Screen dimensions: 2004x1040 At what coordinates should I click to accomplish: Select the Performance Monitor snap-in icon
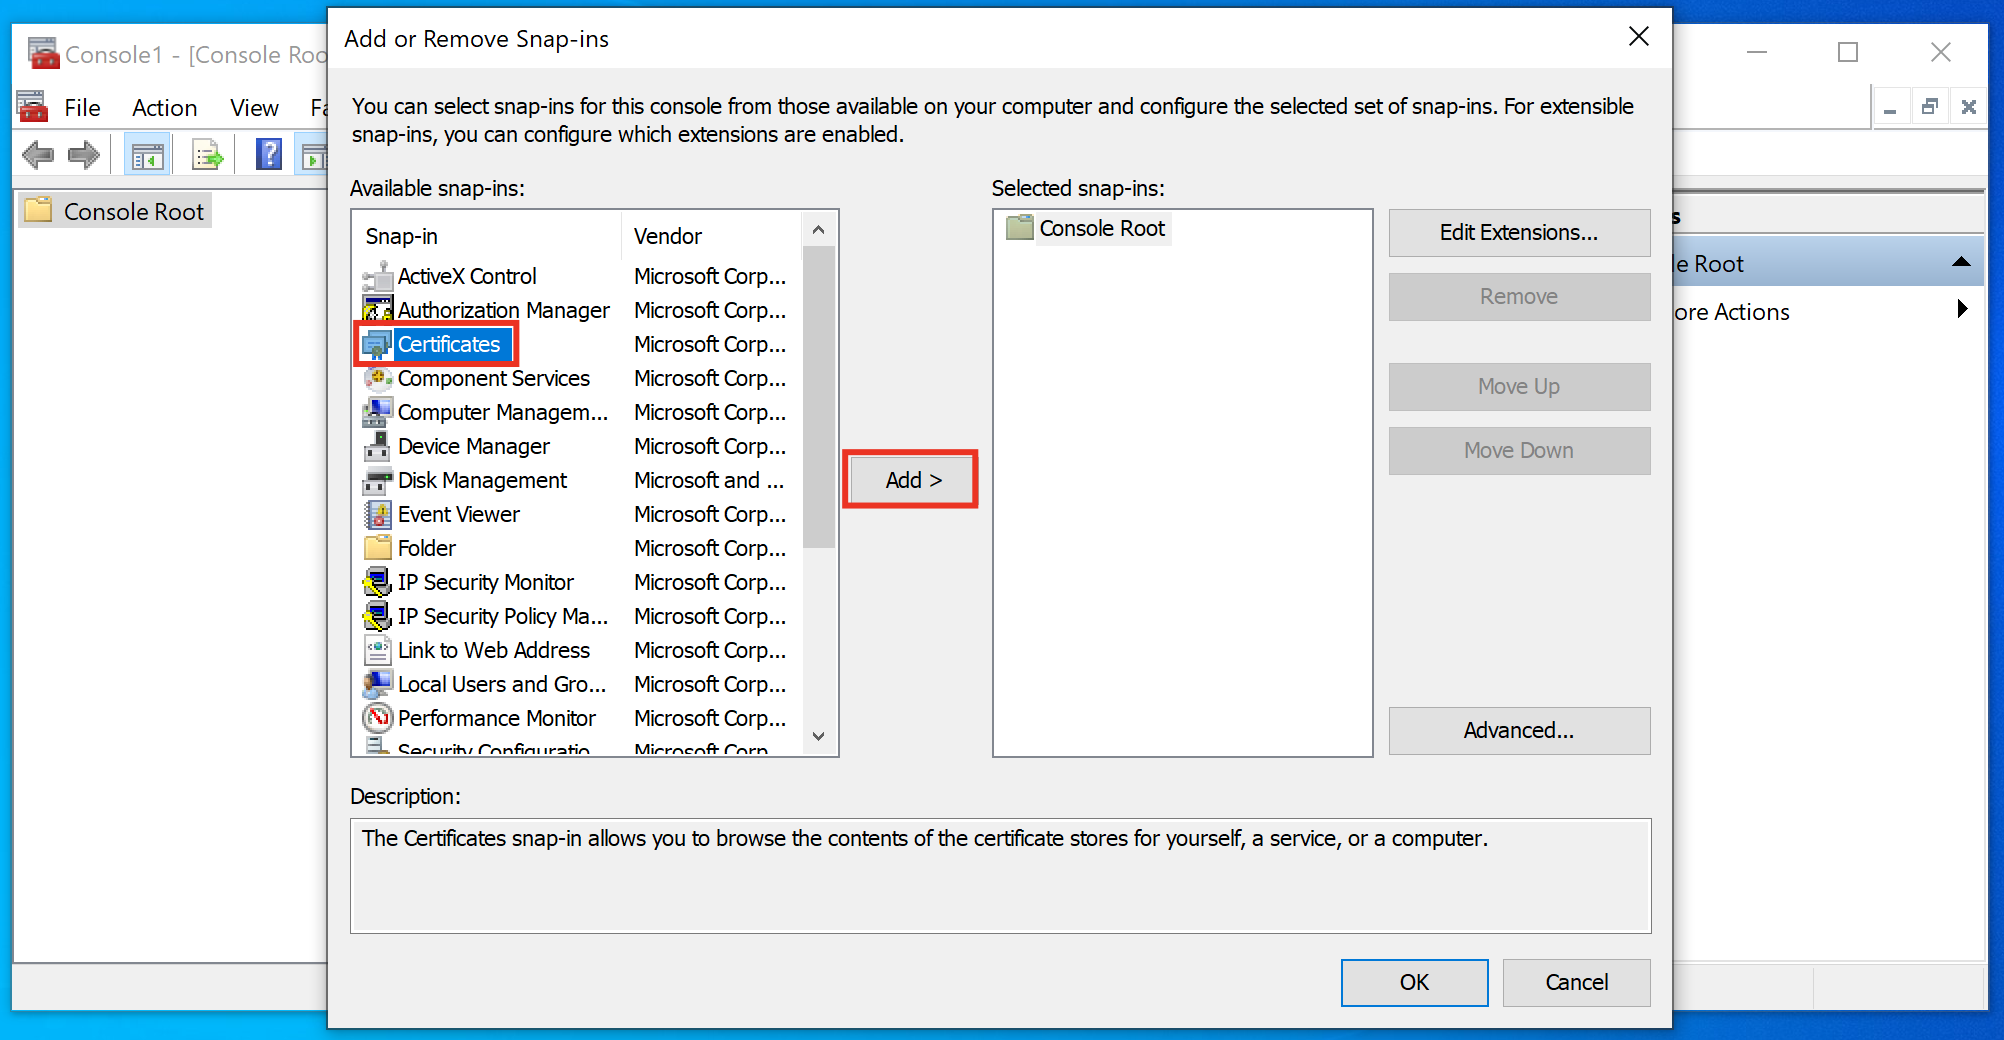coord(378,718)
